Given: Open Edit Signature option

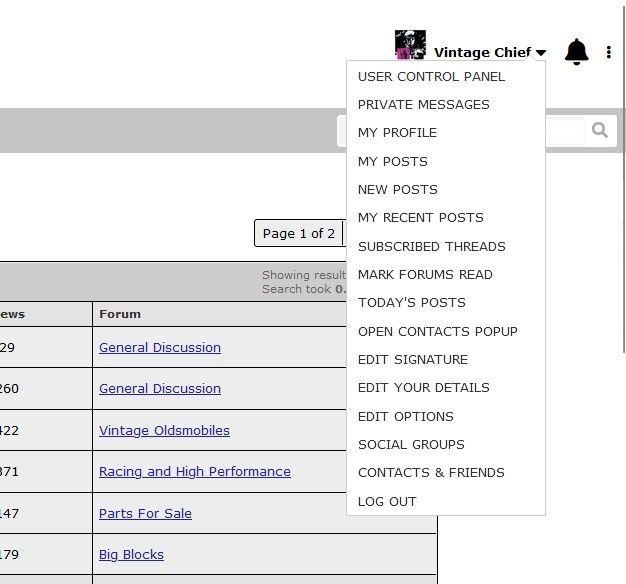Looking at the screenshot, I should pos(412,360).
